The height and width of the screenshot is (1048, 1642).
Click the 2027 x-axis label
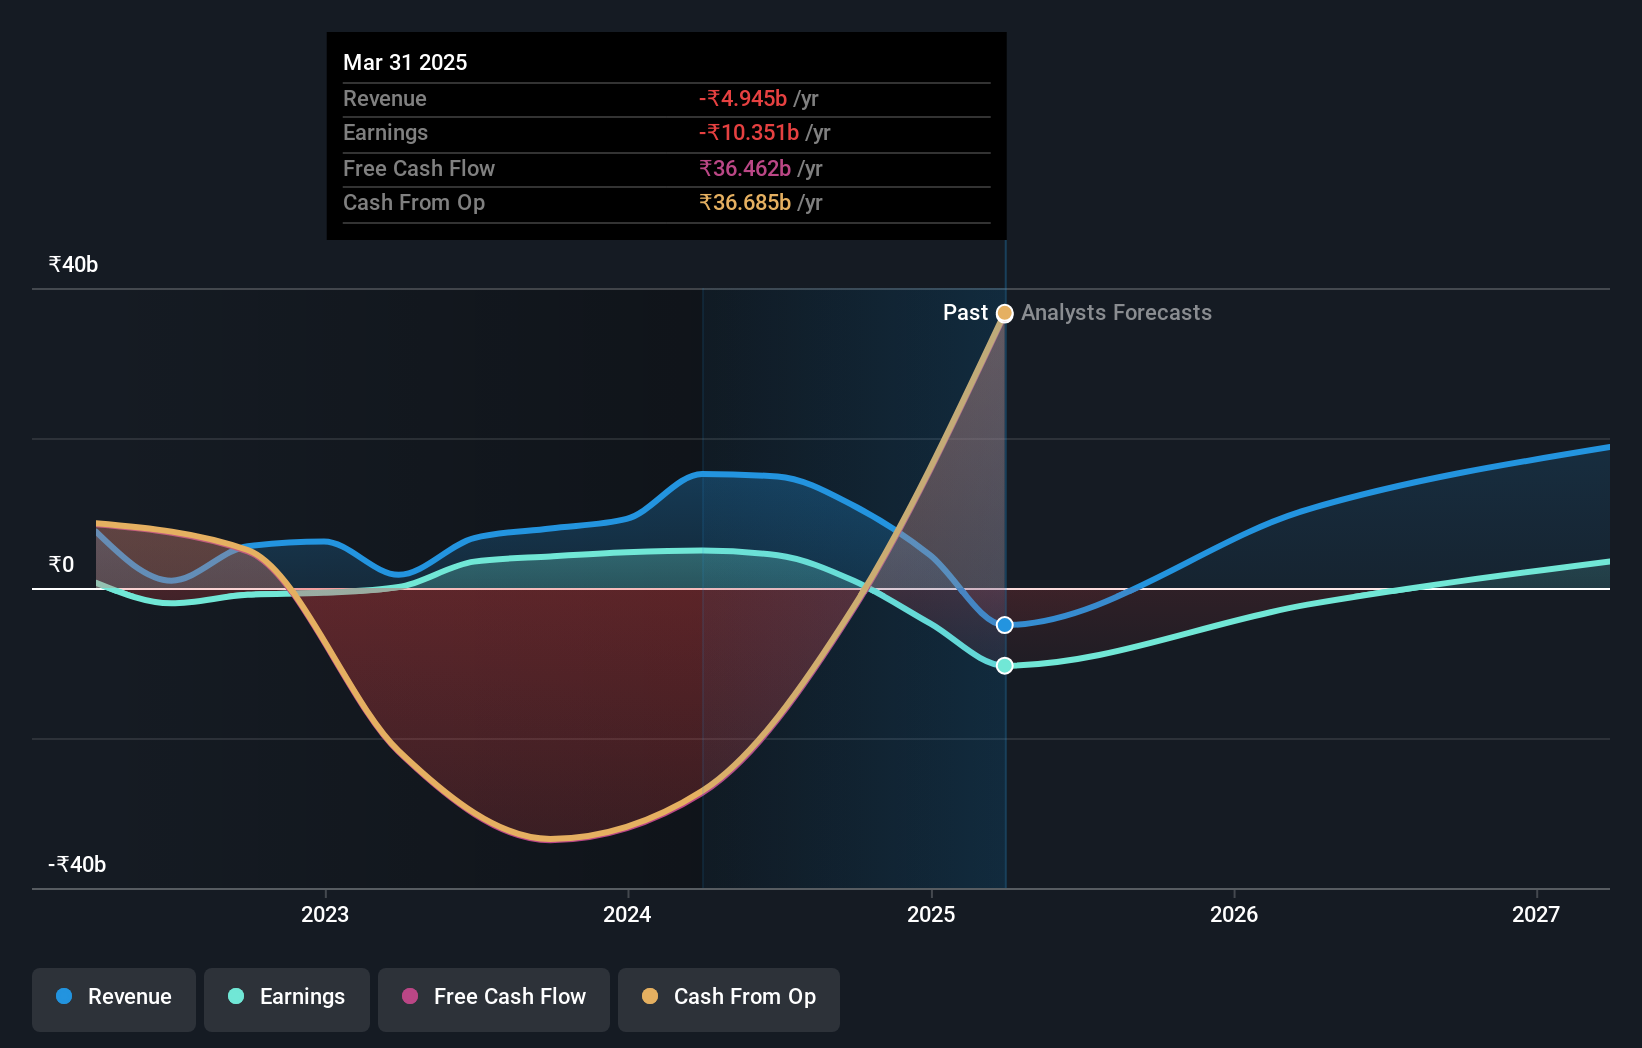[1536, 914]
